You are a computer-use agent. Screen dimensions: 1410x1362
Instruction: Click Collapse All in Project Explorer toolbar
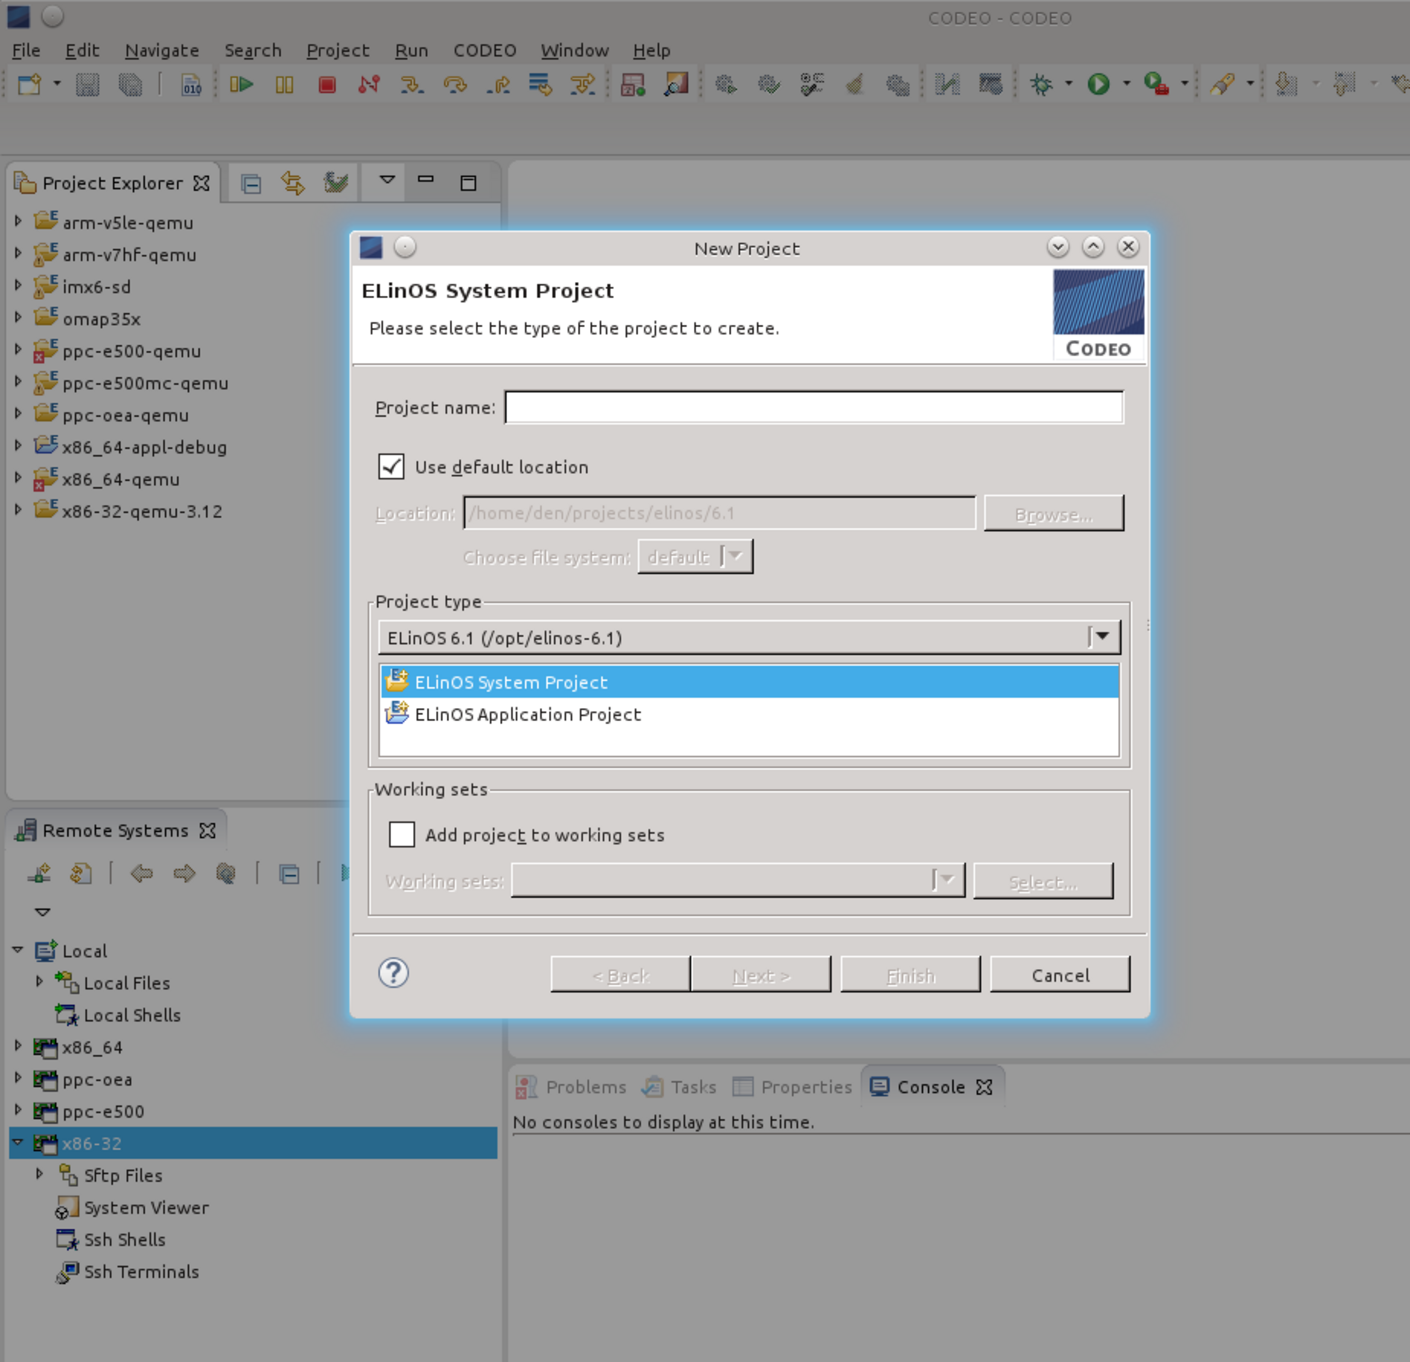[x=251, y=182]
